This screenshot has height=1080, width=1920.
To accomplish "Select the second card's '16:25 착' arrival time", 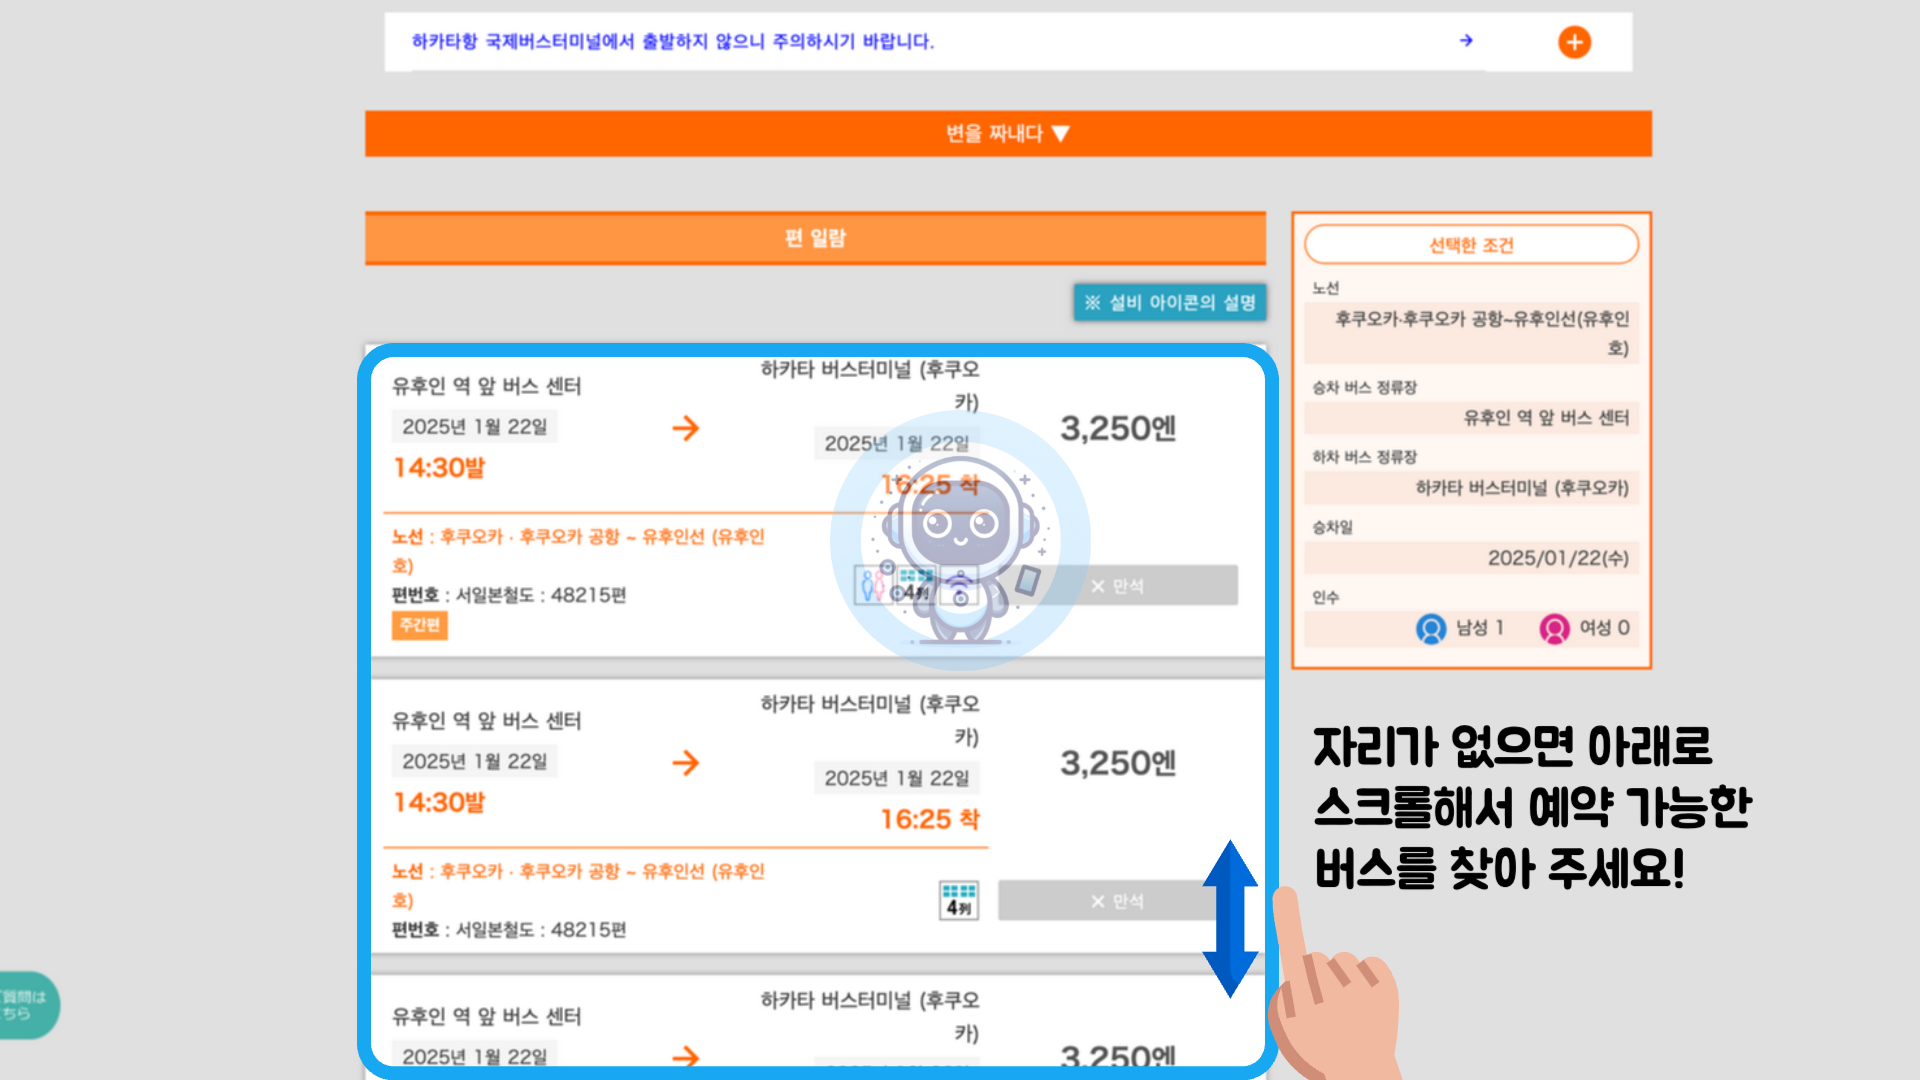I will (930, 819).
